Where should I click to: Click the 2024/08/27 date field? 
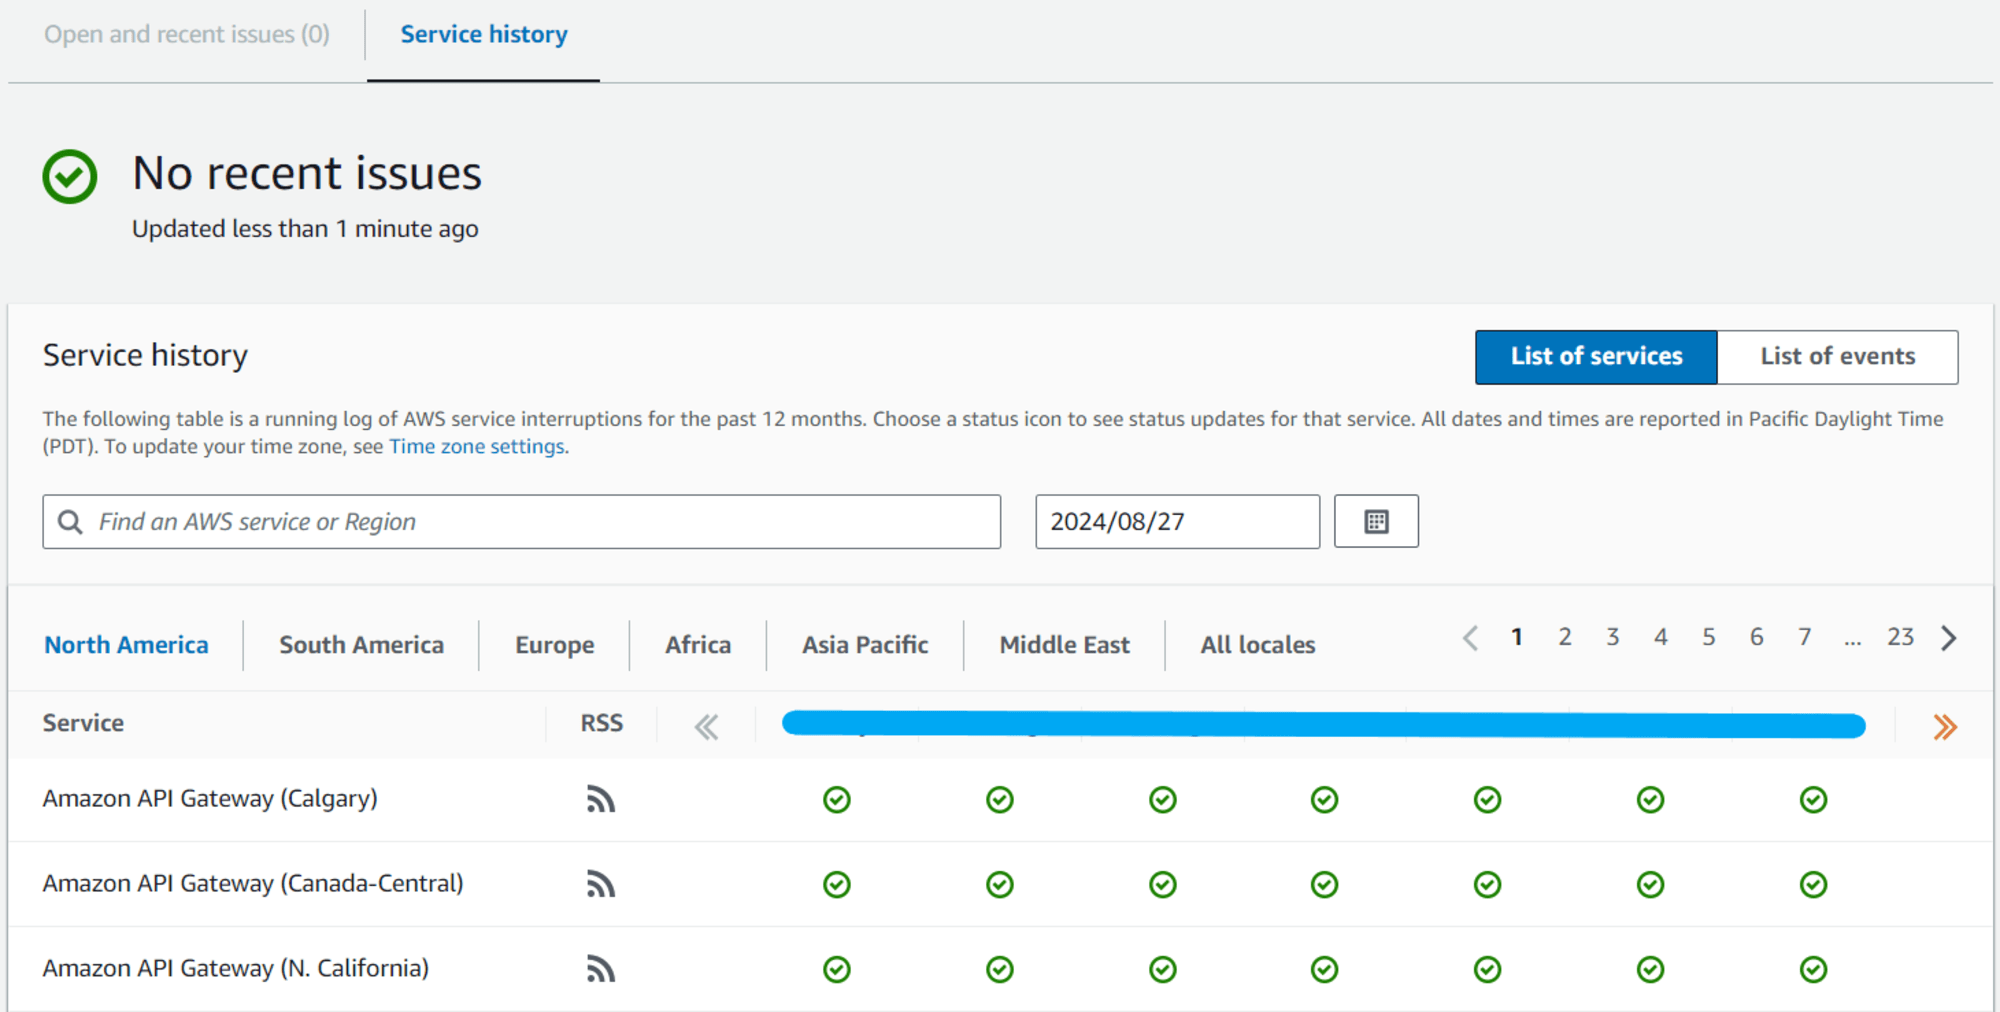[1177, 521]
